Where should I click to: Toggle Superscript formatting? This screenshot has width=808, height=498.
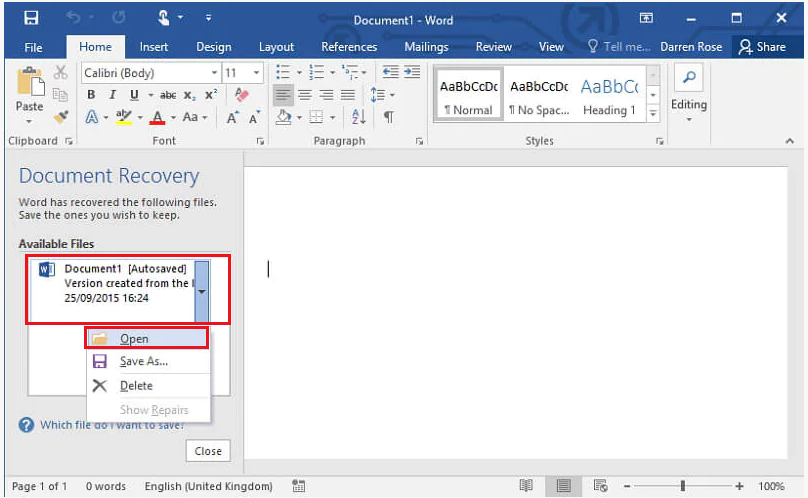tap(211, 95)
